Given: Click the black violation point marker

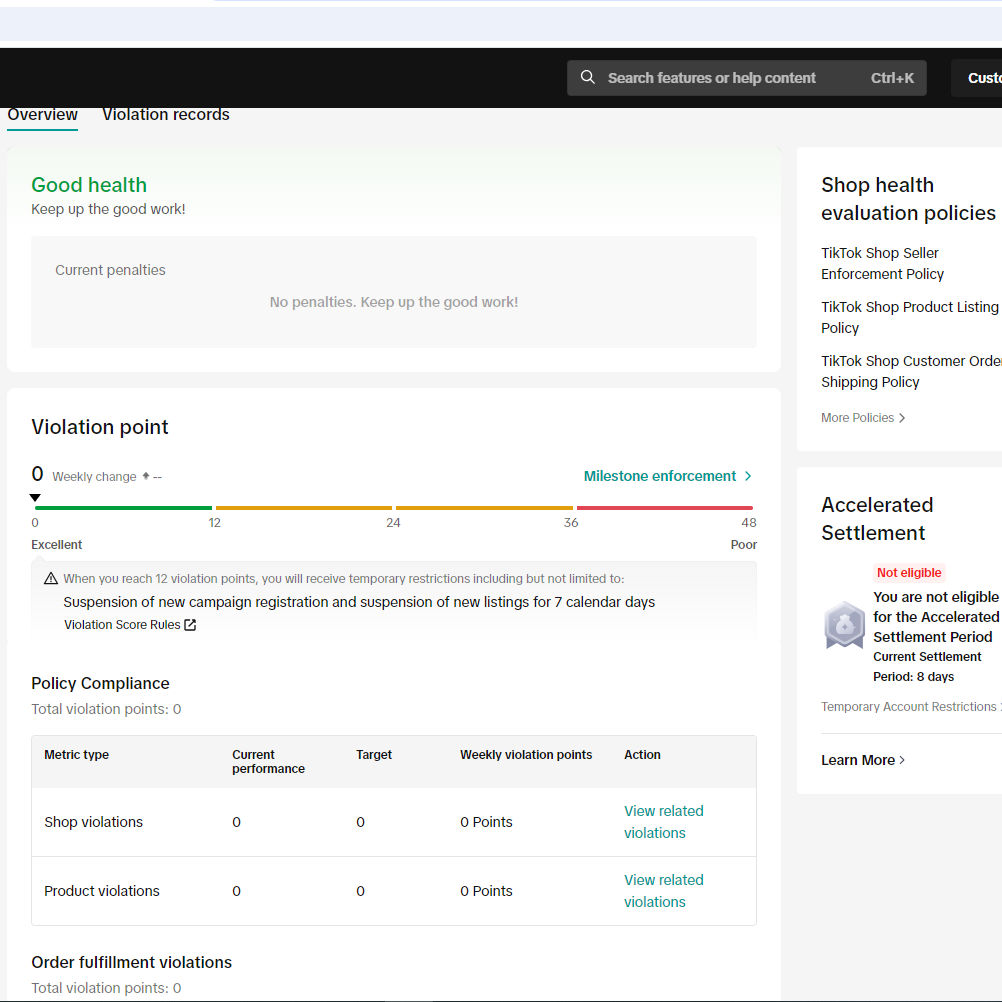Looking at the screenshot, I should coord(35,498).
